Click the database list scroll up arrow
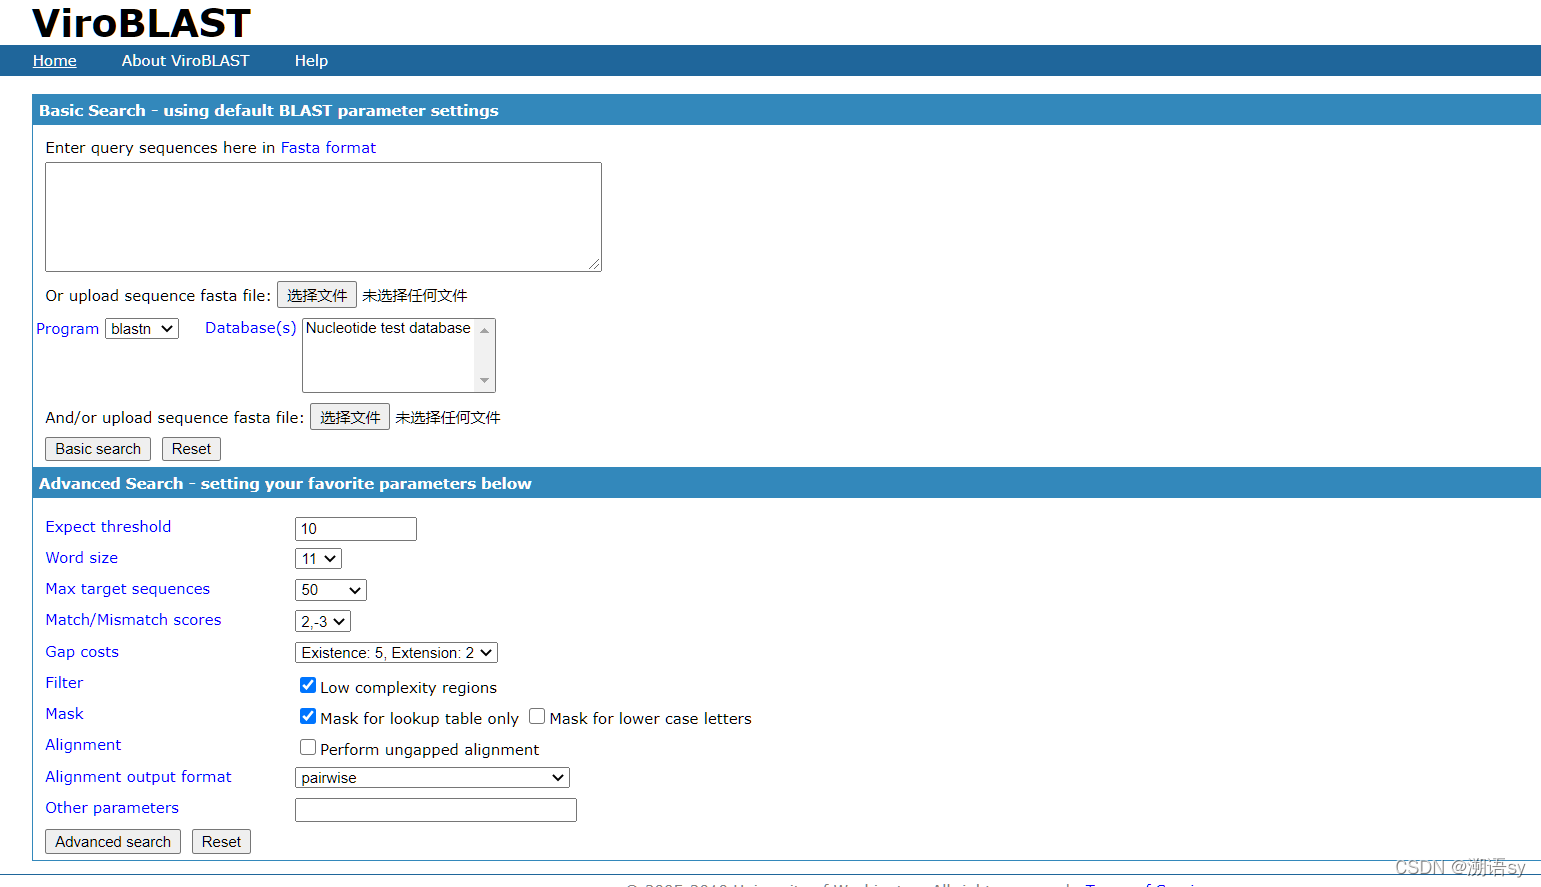 (485, 331)
